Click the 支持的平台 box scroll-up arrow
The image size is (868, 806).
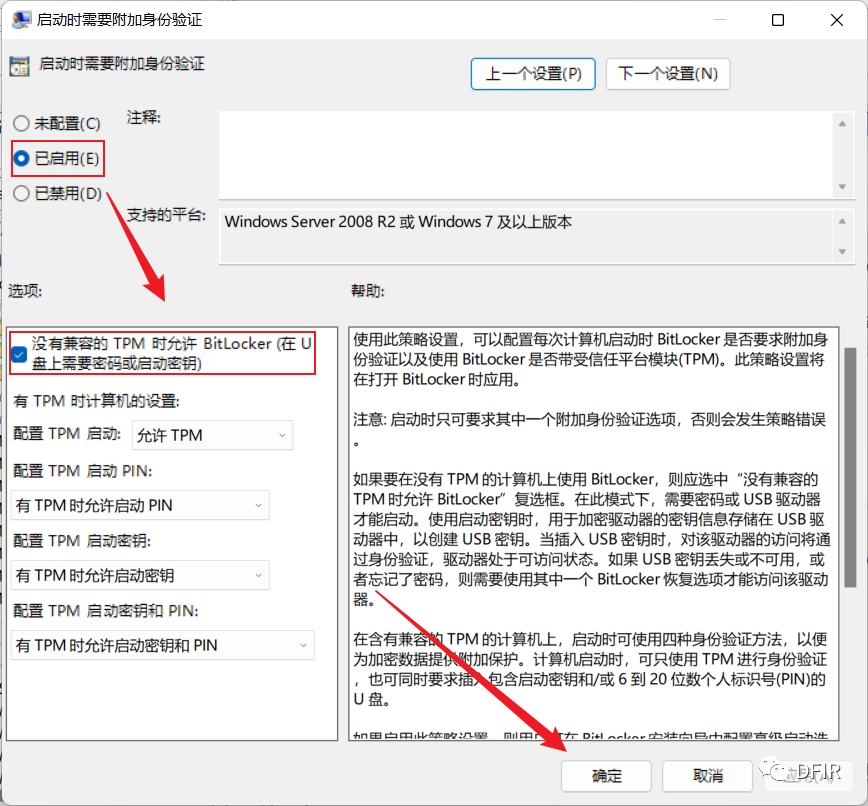click(842, 221)
